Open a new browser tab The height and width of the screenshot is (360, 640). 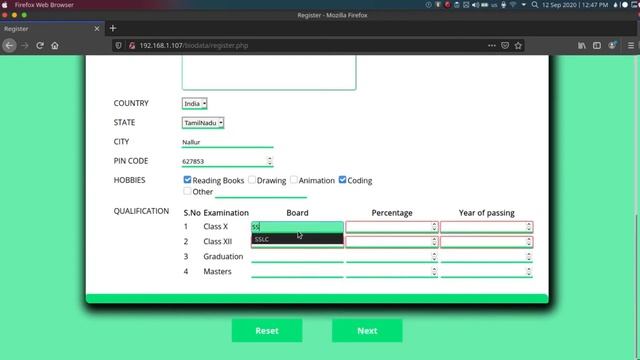click(x=113, y=28)
